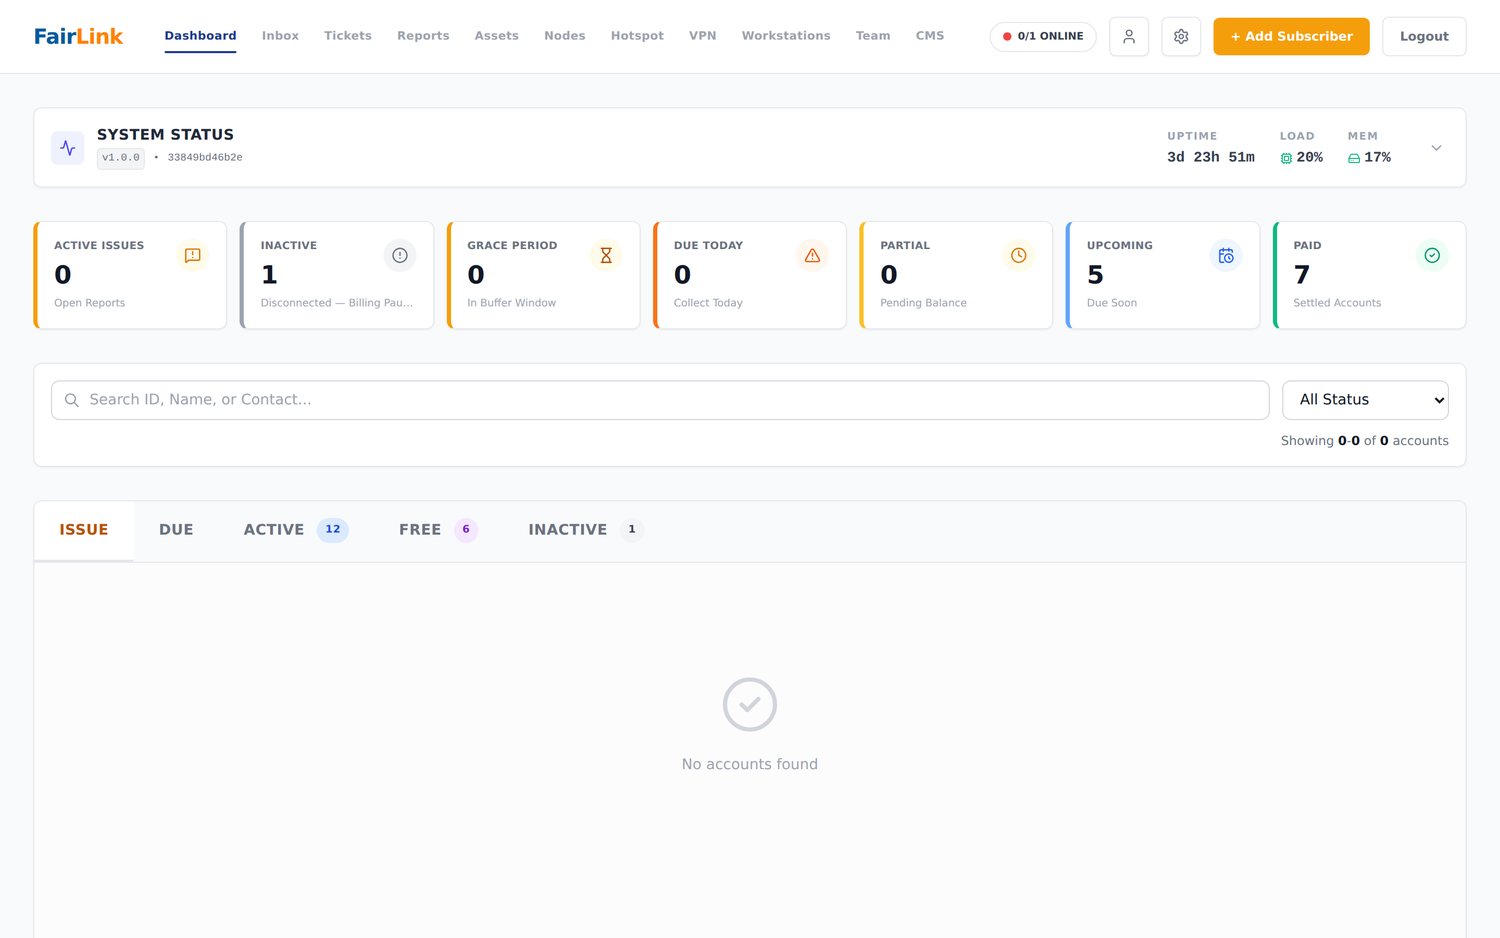The image size is (1500, 938).
Task: Open the Tickets nav item
Action: click(x=348, y=36)
